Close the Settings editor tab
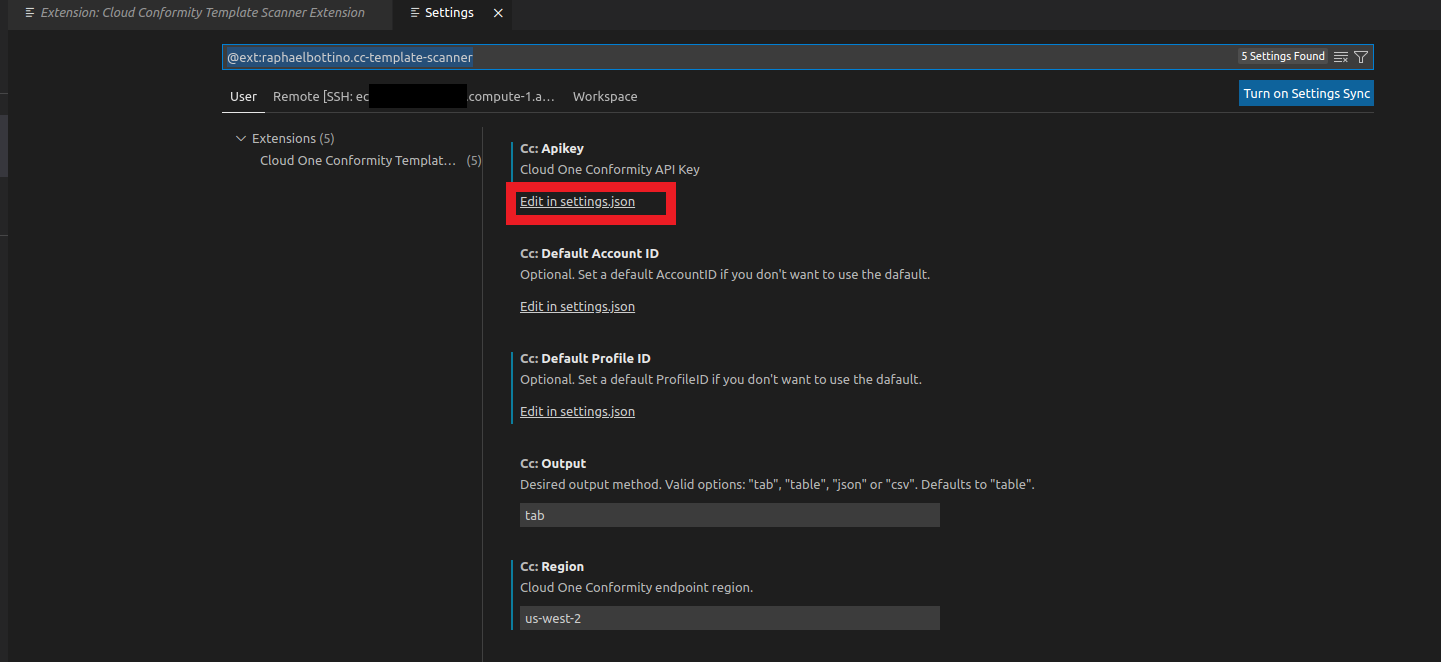The image size is (1441, 662). [x=499, y=13]
